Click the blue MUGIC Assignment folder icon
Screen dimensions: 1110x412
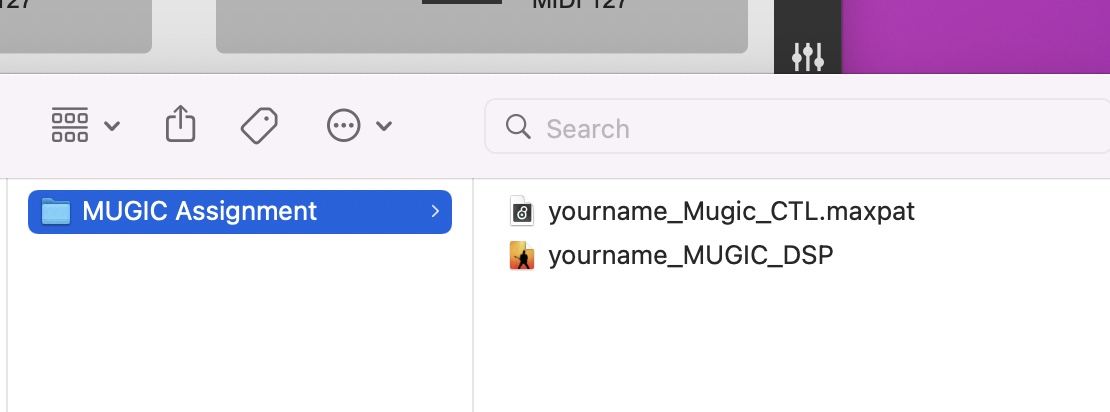(x=56, y=212)
